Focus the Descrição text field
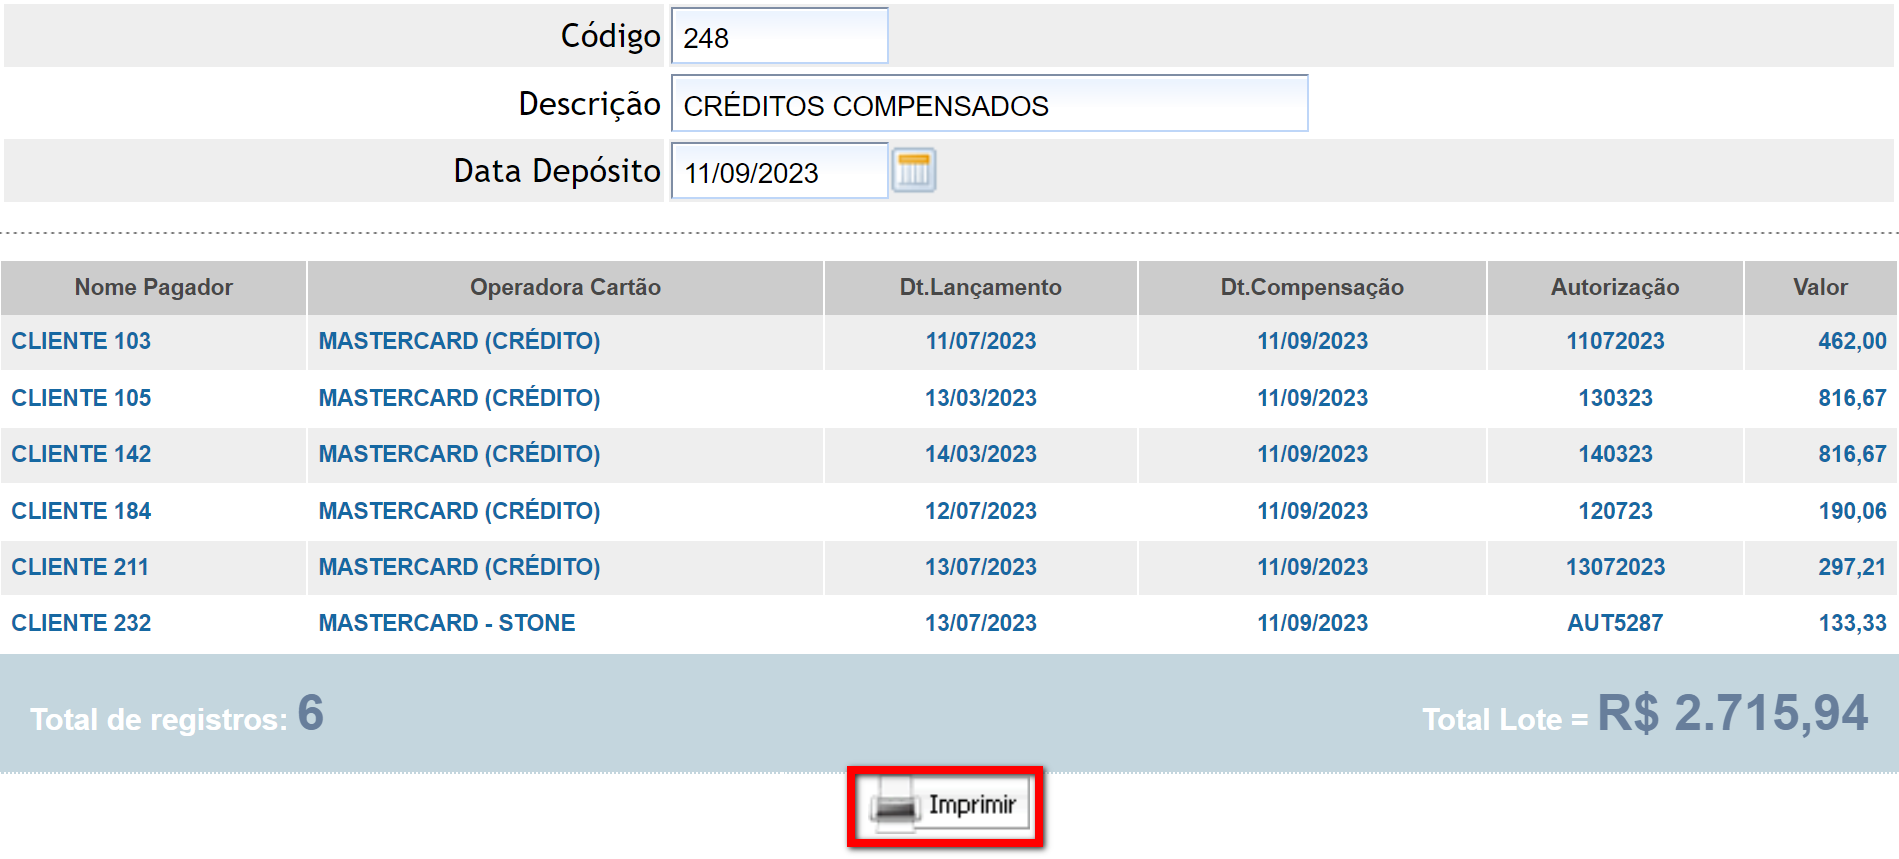The image size is (1899, 859). (988, 104)
